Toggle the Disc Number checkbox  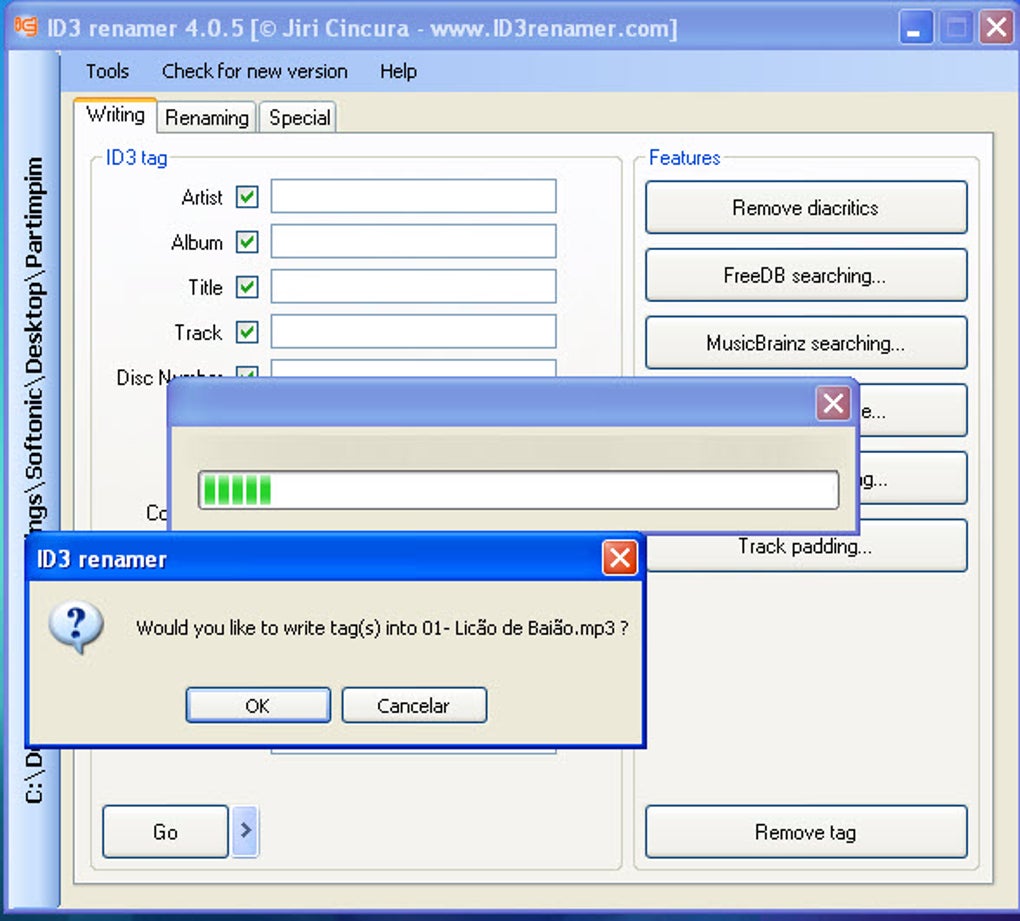pos(247,373)
